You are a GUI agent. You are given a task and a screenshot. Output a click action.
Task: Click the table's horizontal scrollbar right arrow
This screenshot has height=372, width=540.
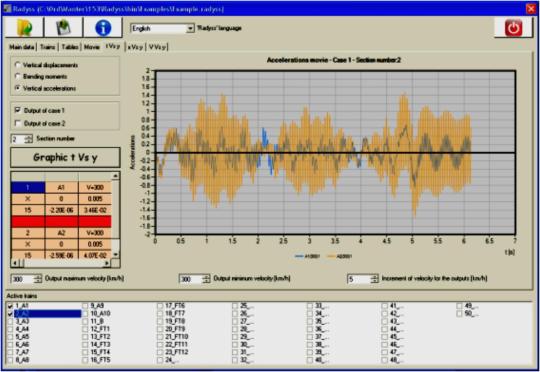click(x=107, y=263)
